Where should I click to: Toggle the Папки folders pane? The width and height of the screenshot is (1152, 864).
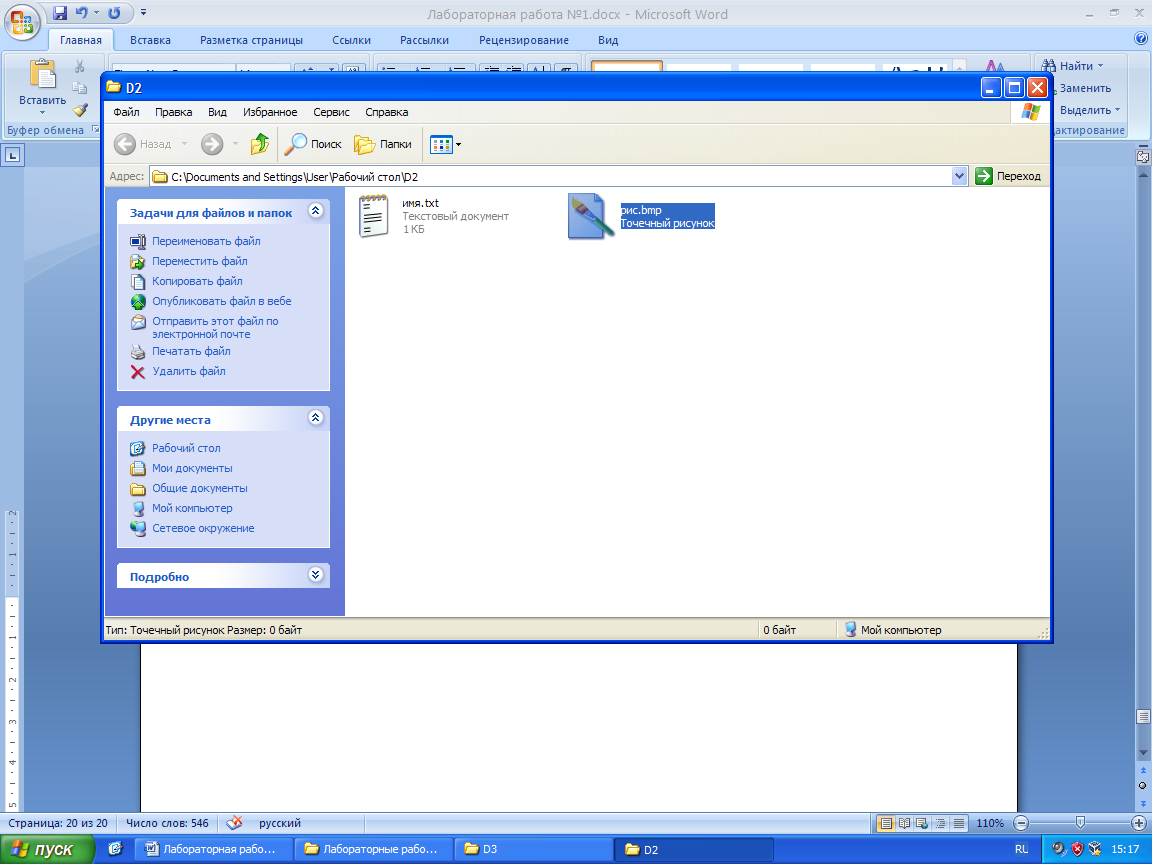383,144
